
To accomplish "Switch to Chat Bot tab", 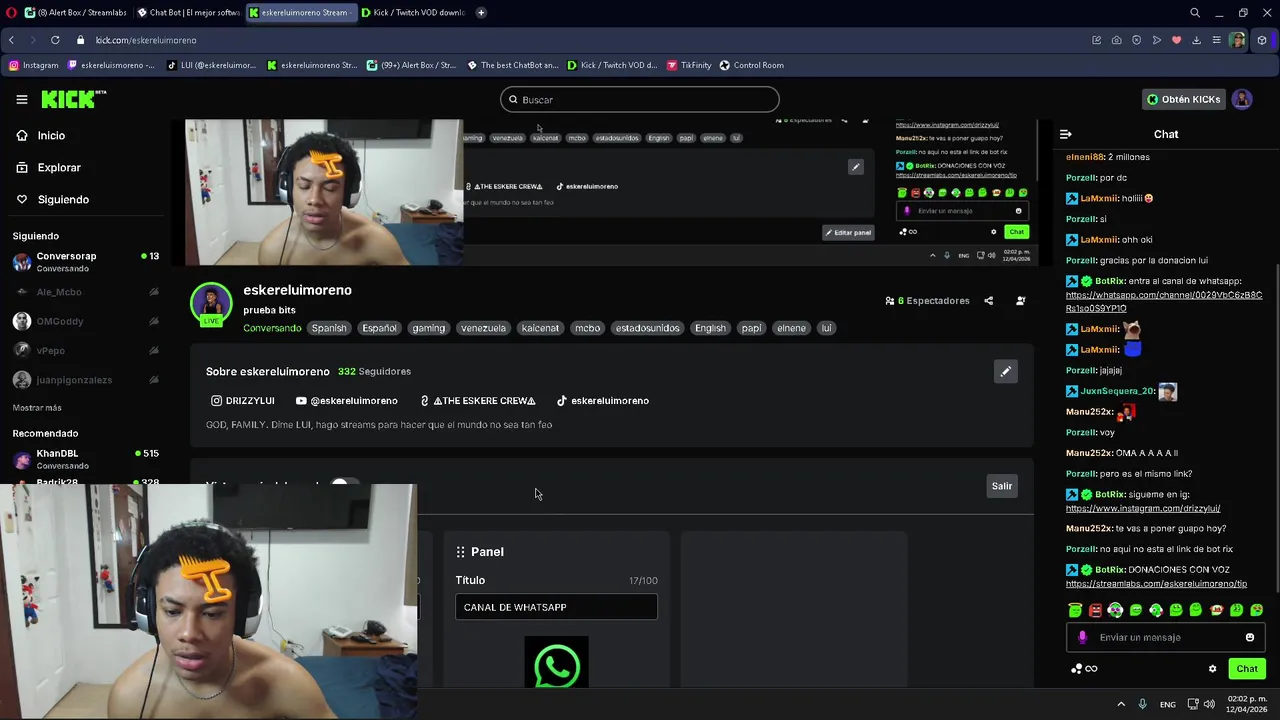I will point(188,12).
